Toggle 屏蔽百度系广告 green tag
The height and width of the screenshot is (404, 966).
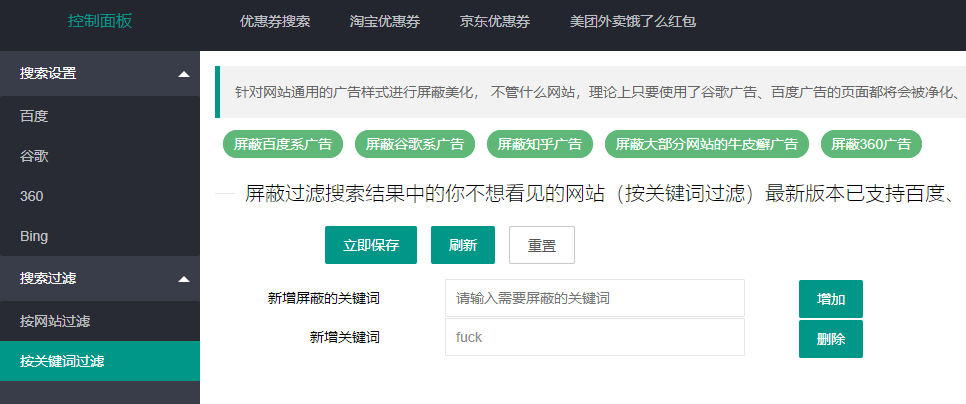pos(283,144)
